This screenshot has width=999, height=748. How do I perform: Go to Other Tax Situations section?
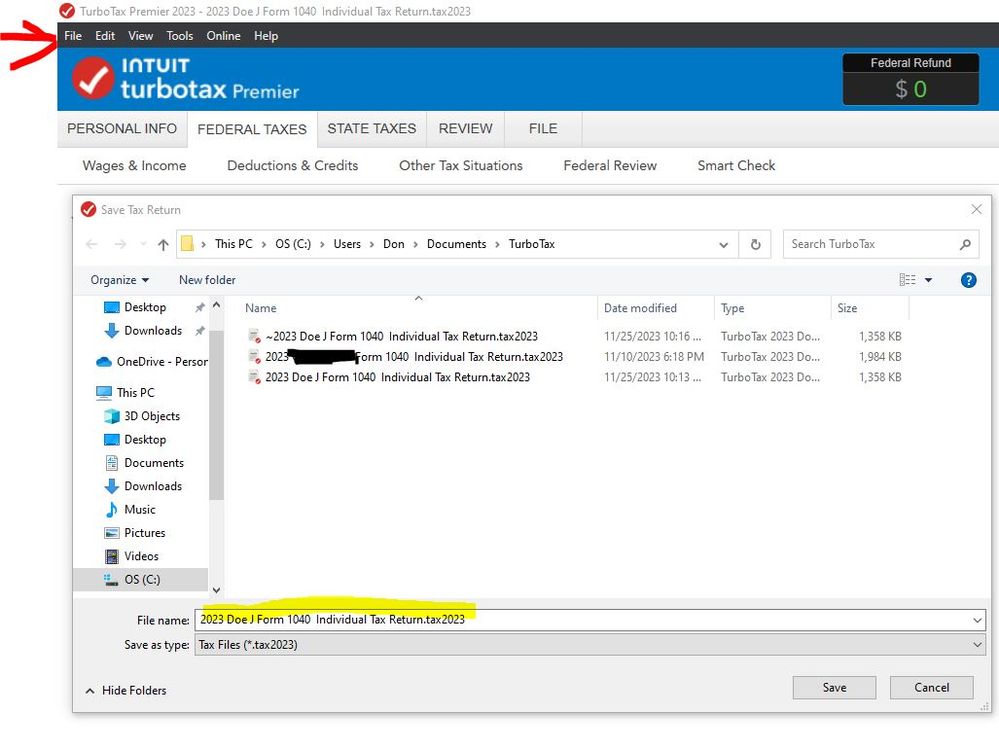[461, 166]
